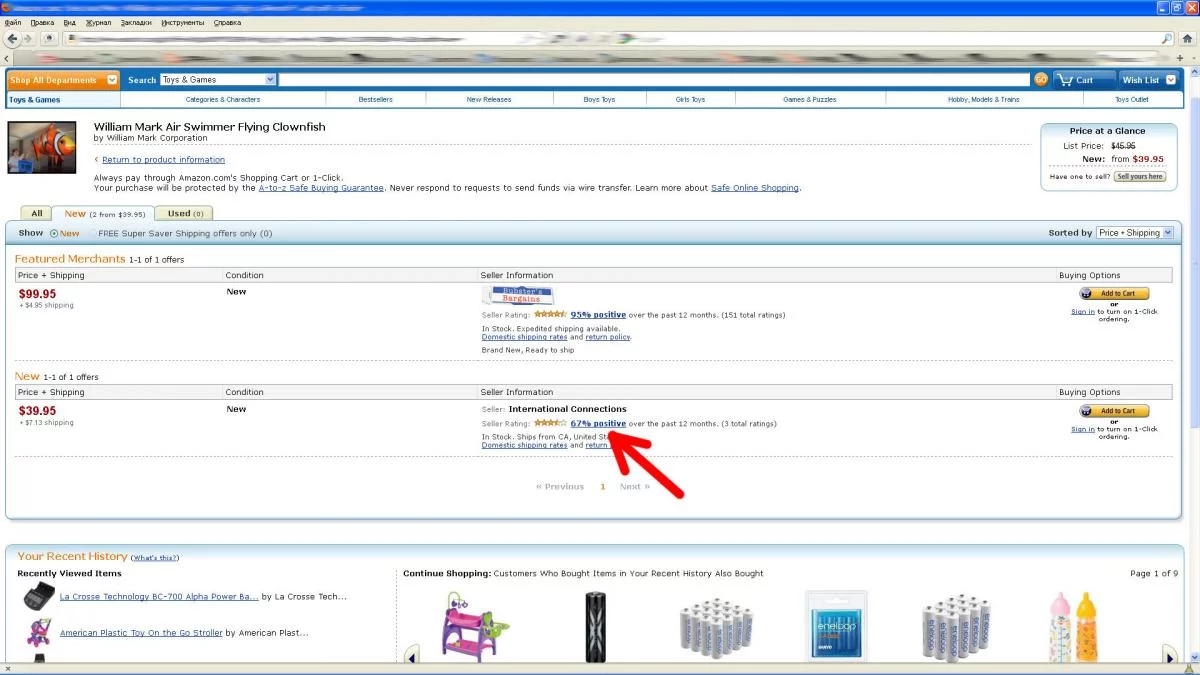Select the New radio button under Show
This screenshot has width=1200, height=675.
[x=54, y=233]
